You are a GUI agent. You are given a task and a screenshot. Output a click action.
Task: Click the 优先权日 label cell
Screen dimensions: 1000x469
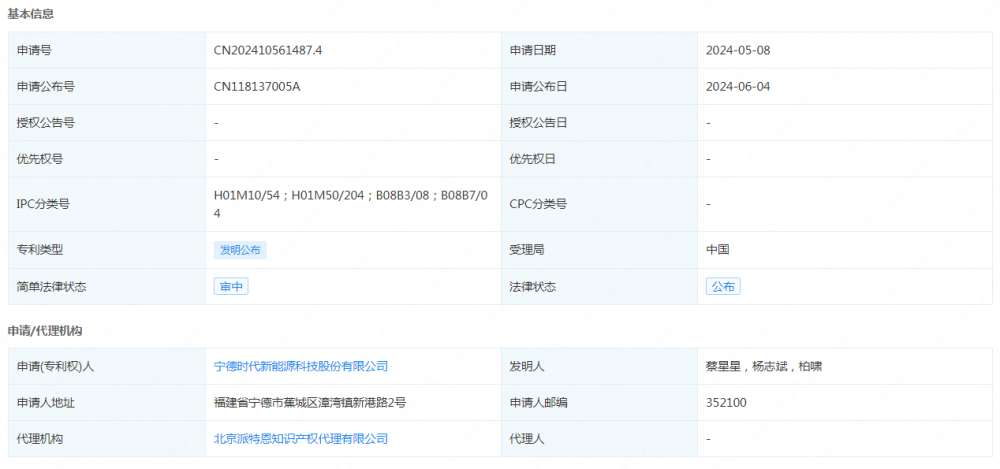pos(599,159)
